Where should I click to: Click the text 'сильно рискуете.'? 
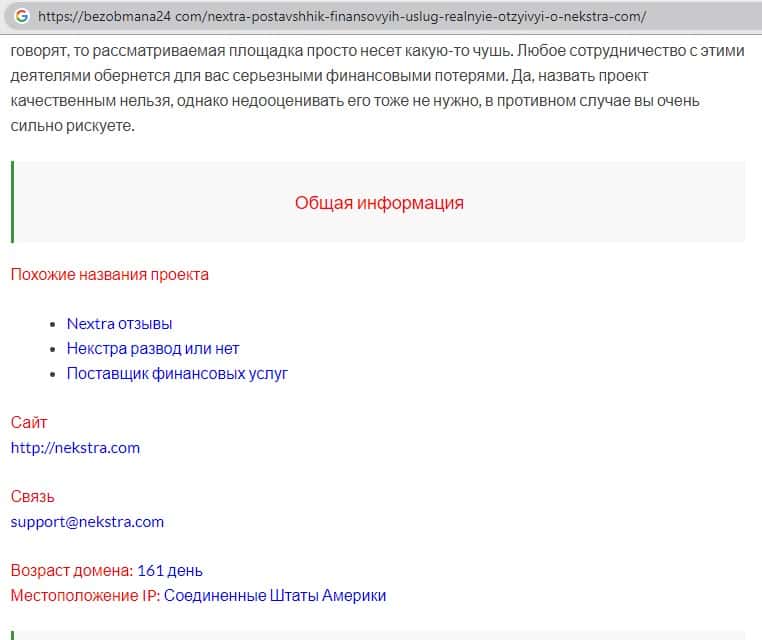tap(72, 126)
